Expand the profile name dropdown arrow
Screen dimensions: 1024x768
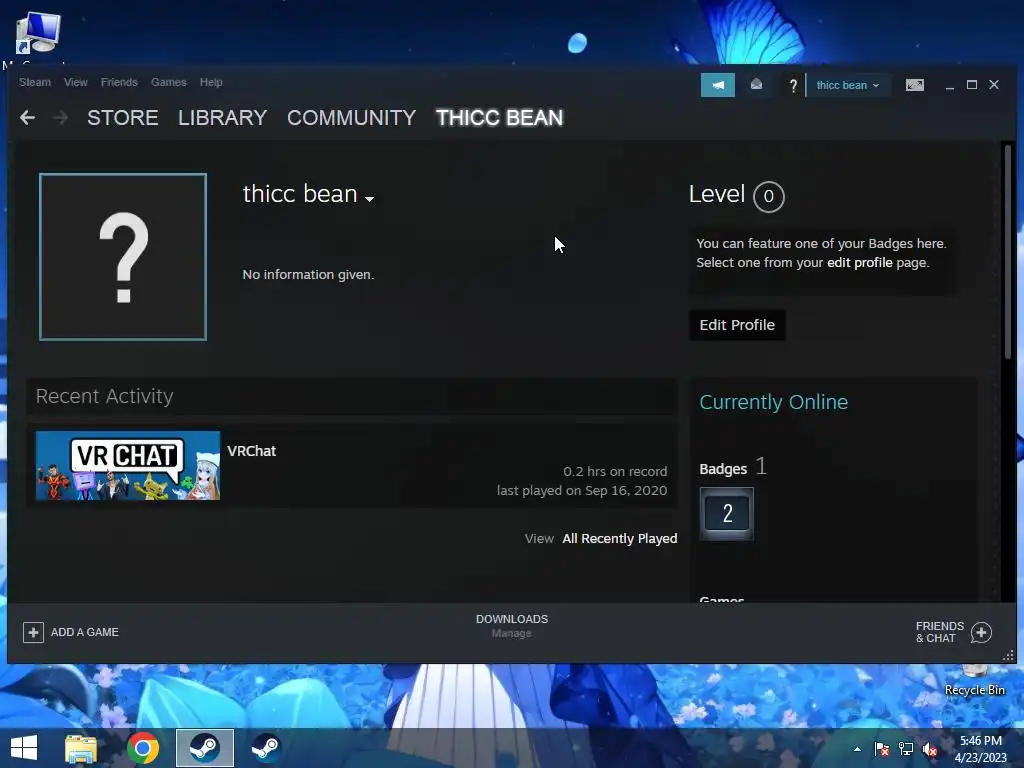click(370, 199)
